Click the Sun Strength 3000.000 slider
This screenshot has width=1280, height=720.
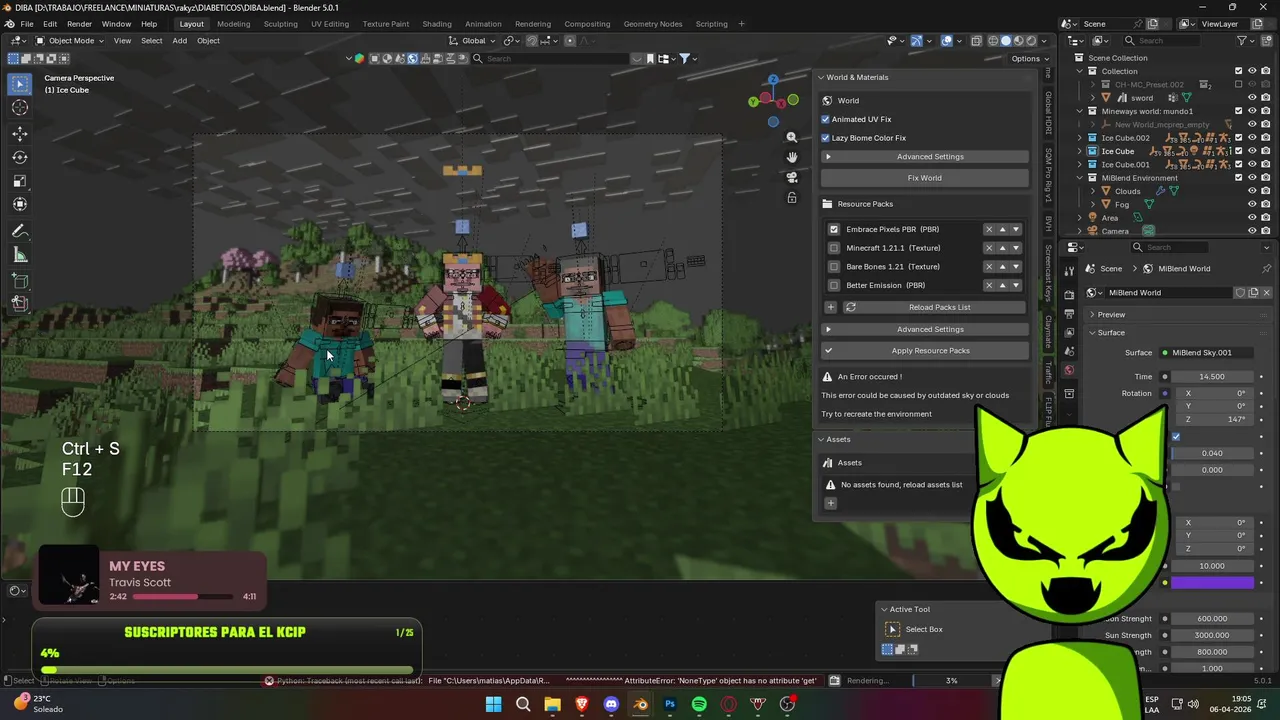coord(1211,635)
